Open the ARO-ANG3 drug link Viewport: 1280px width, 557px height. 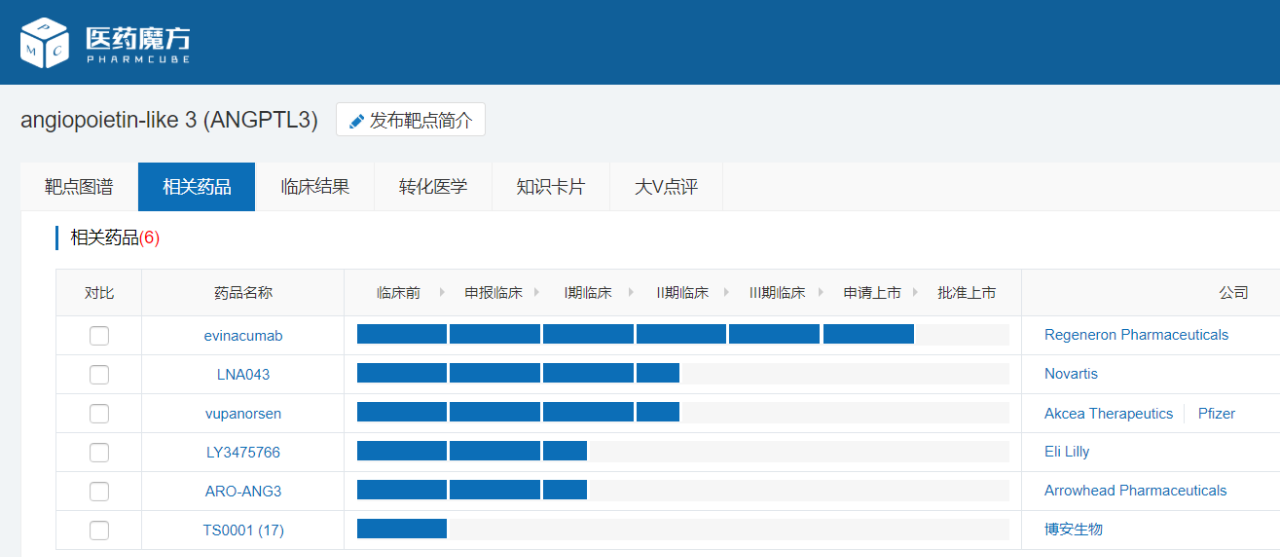pos(243,492)
